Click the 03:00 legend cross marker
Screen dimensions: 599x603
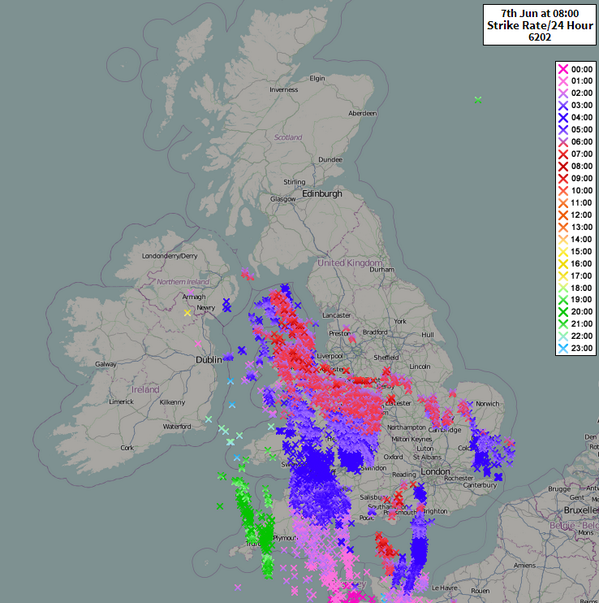[x=563, y=105]
